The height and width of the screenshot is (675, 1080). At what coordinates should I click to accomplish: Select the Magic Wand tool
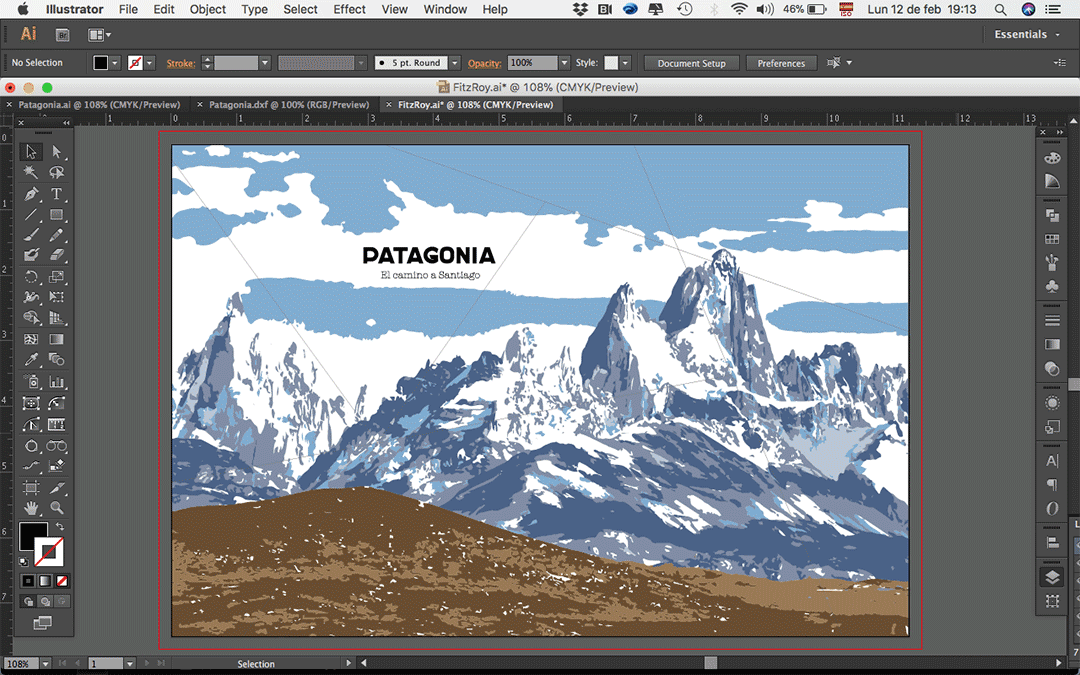click(x=31, y=172)
